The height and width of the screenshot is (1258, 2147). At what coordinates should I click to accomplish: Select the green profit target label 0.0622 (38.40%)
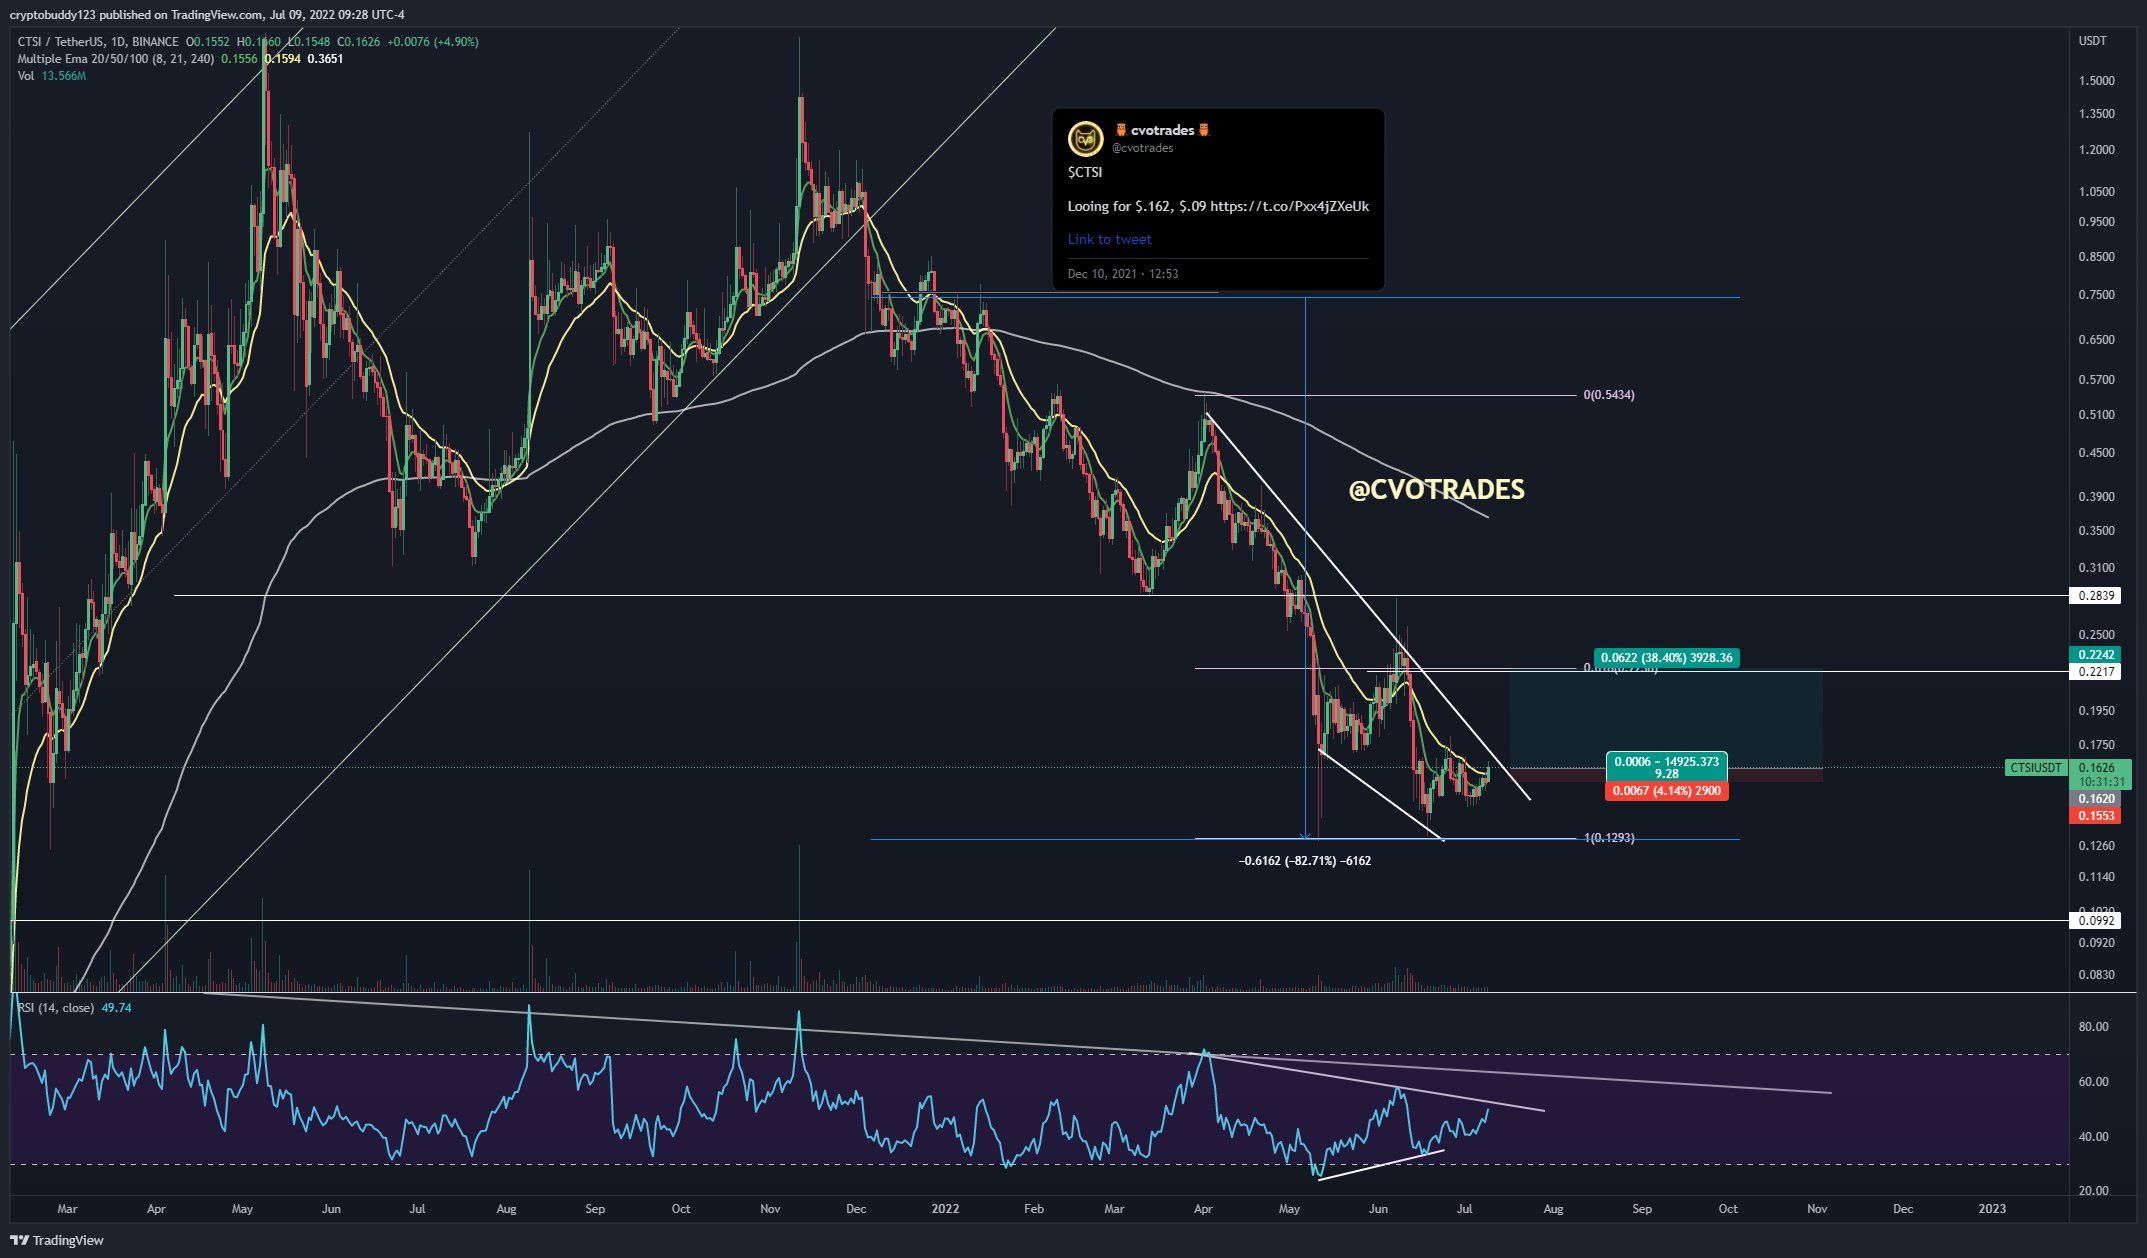[x=1665, y=658]
